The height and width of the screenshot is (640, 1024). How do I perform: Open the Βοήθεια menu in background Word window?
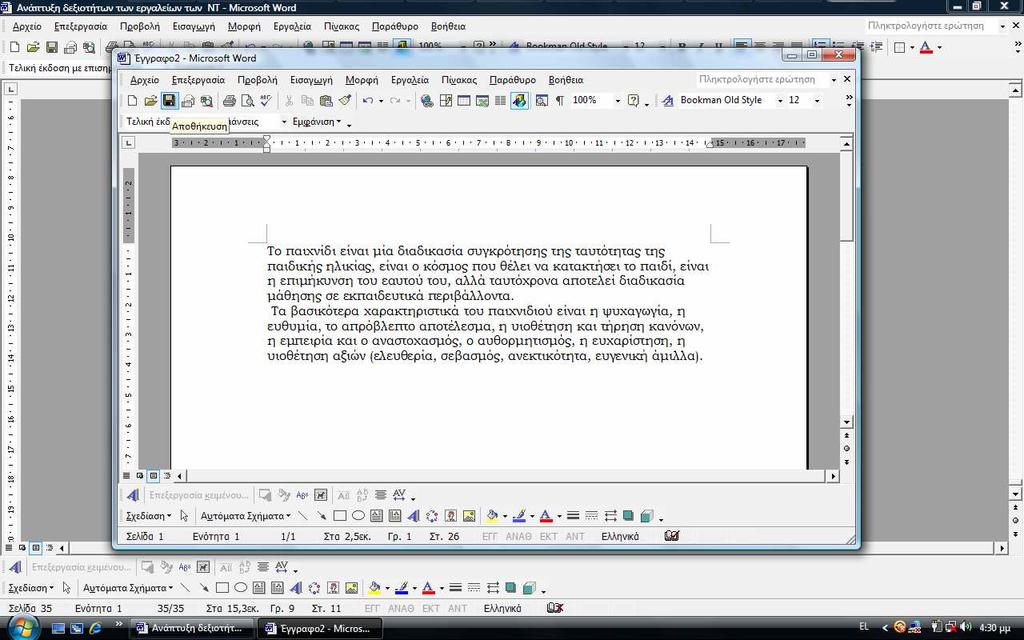tap(448, 27)
